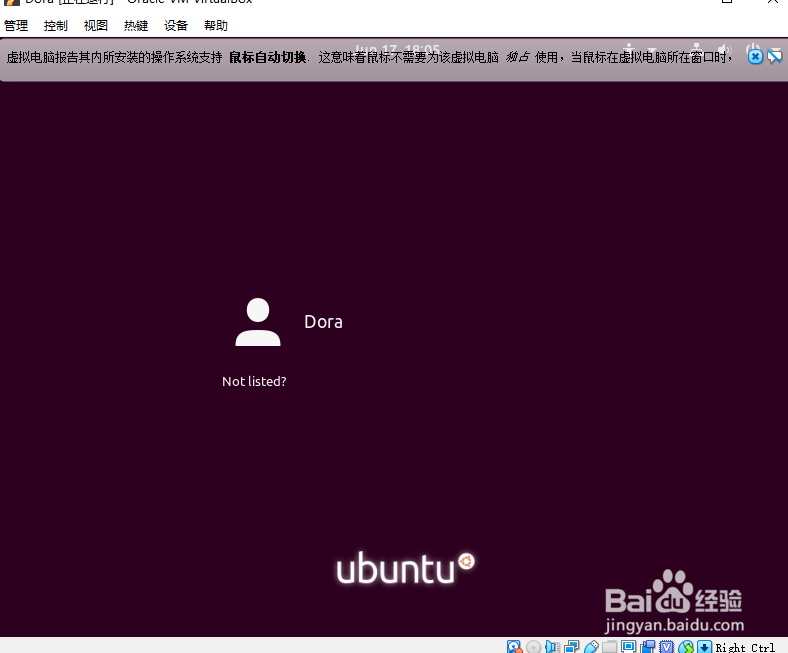Click Ubuntu network icon in top bar
This screenshot has width=788, height=653.
[697, 48]
